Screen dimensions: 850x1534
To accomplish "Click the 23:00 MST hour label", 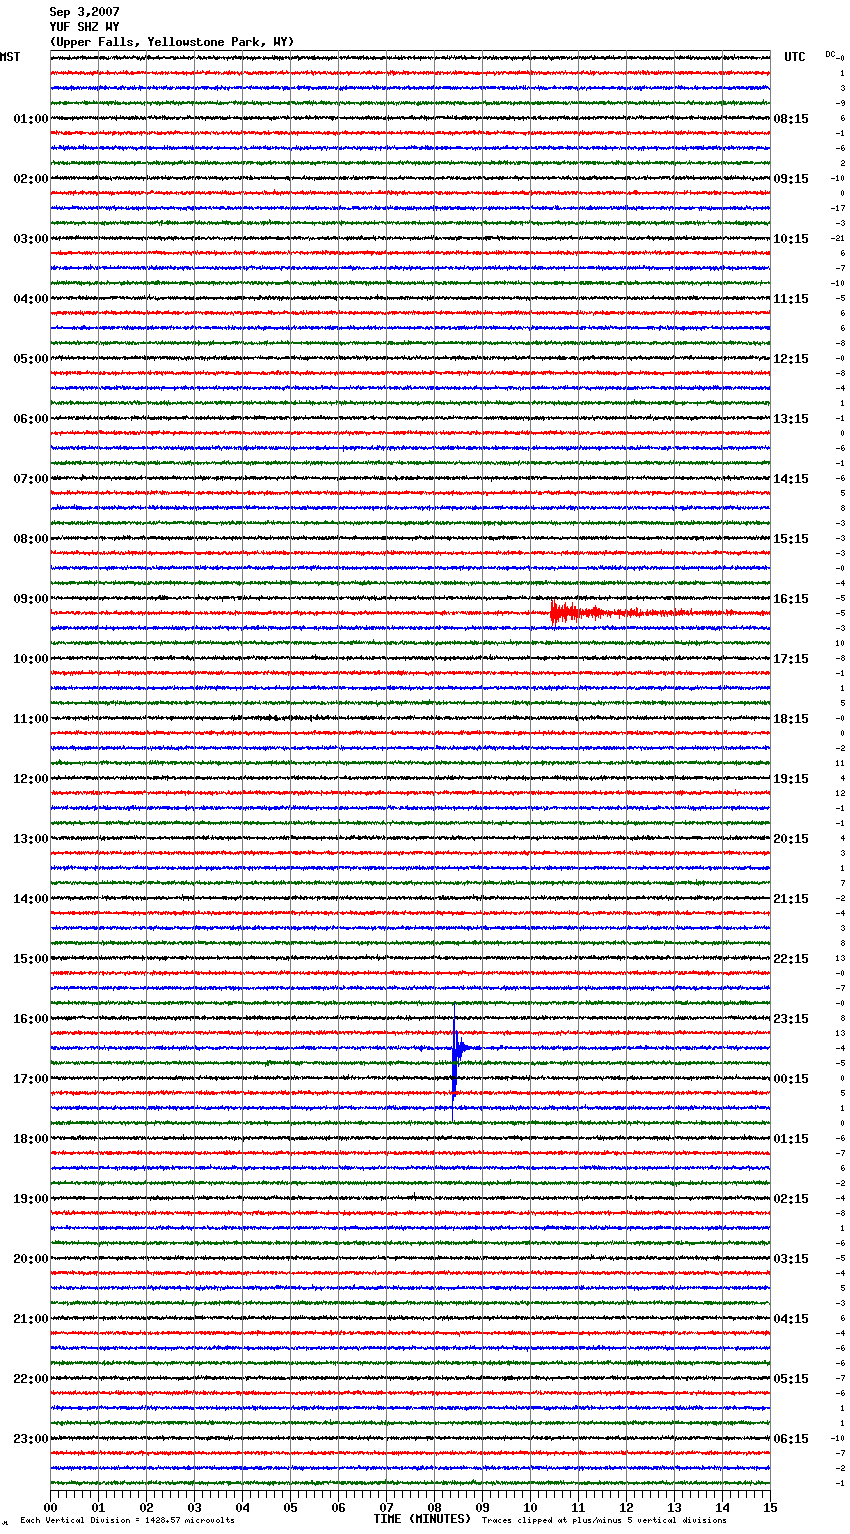I will pyautogui.click(x=31, y=1439).
